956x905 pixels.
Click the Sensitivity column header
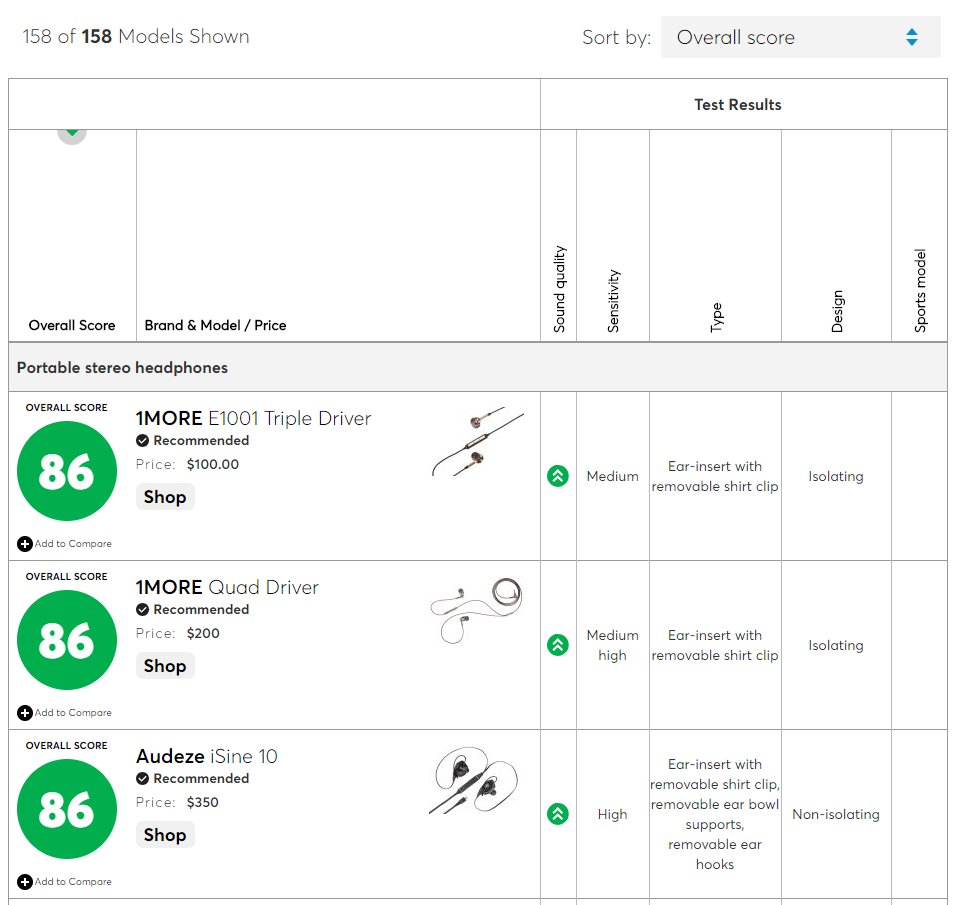(x=613, y=301)
